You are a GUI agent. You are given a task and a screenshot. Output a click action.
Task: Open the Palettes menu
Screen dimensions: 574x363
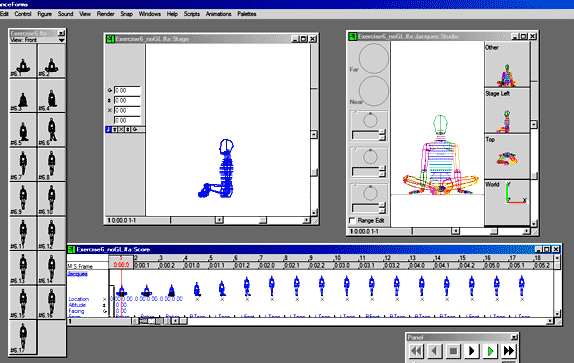click(247, 14)
